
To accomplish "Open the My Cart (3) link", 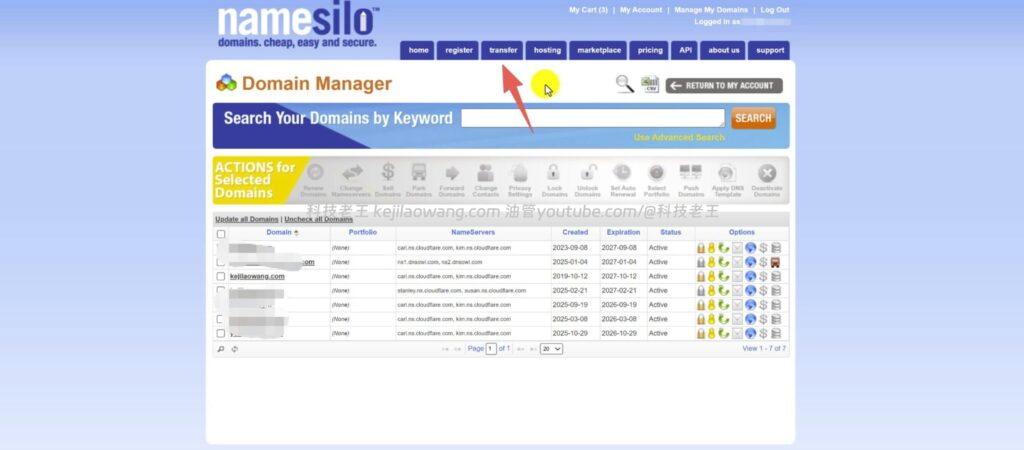I will [588, 10].
